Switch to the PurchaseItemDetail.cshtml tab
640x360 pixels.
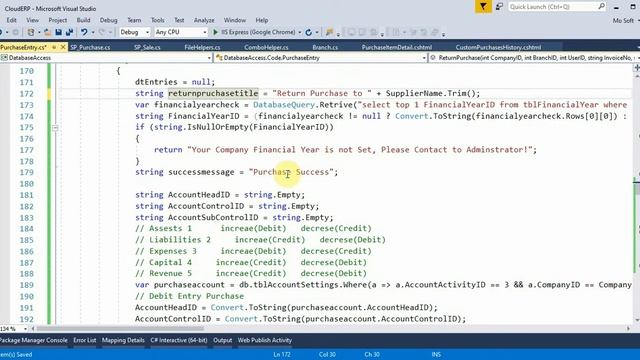point(396,47)
